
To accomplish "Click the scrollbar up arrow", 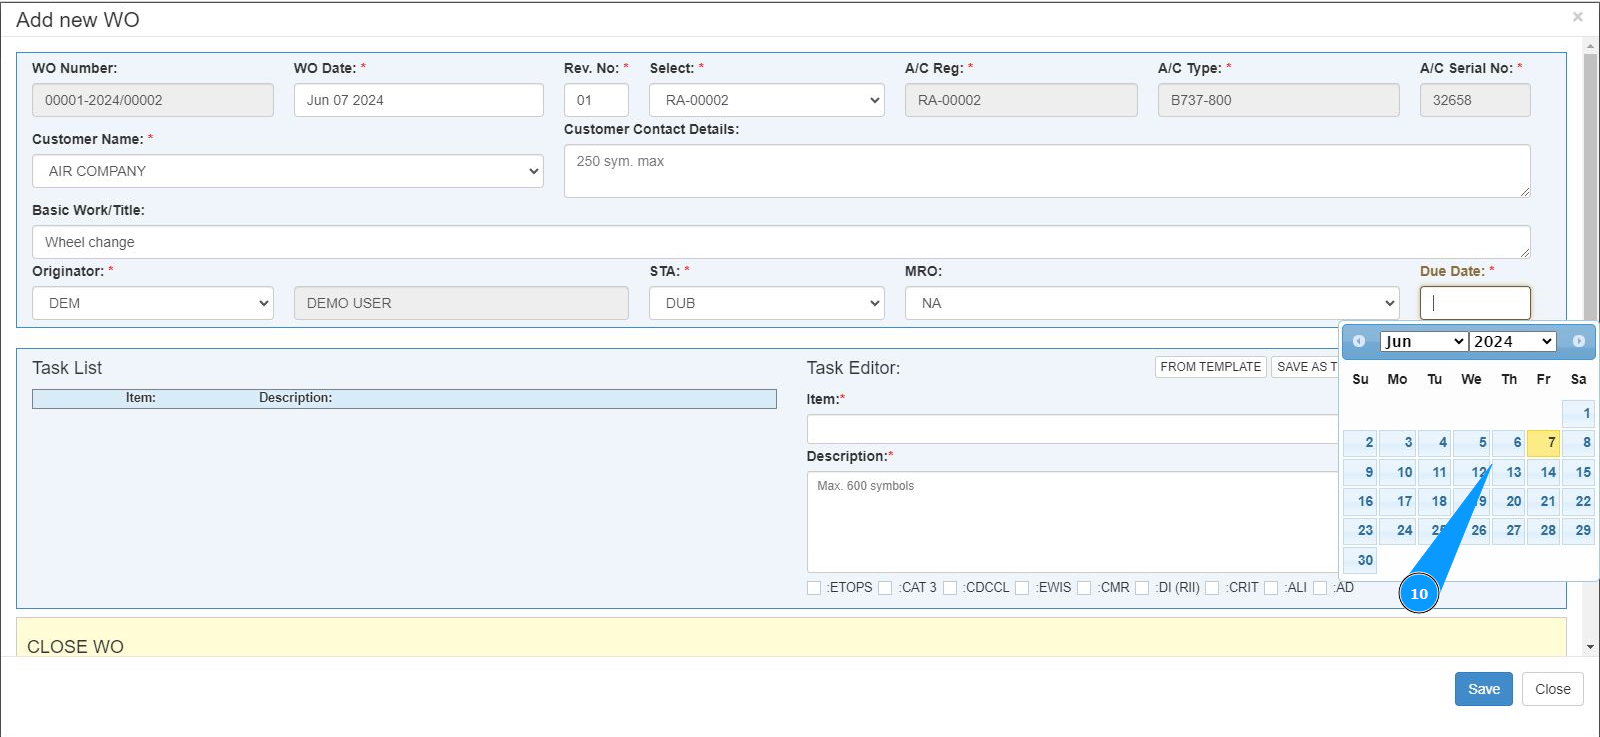I will [1590, 46].
